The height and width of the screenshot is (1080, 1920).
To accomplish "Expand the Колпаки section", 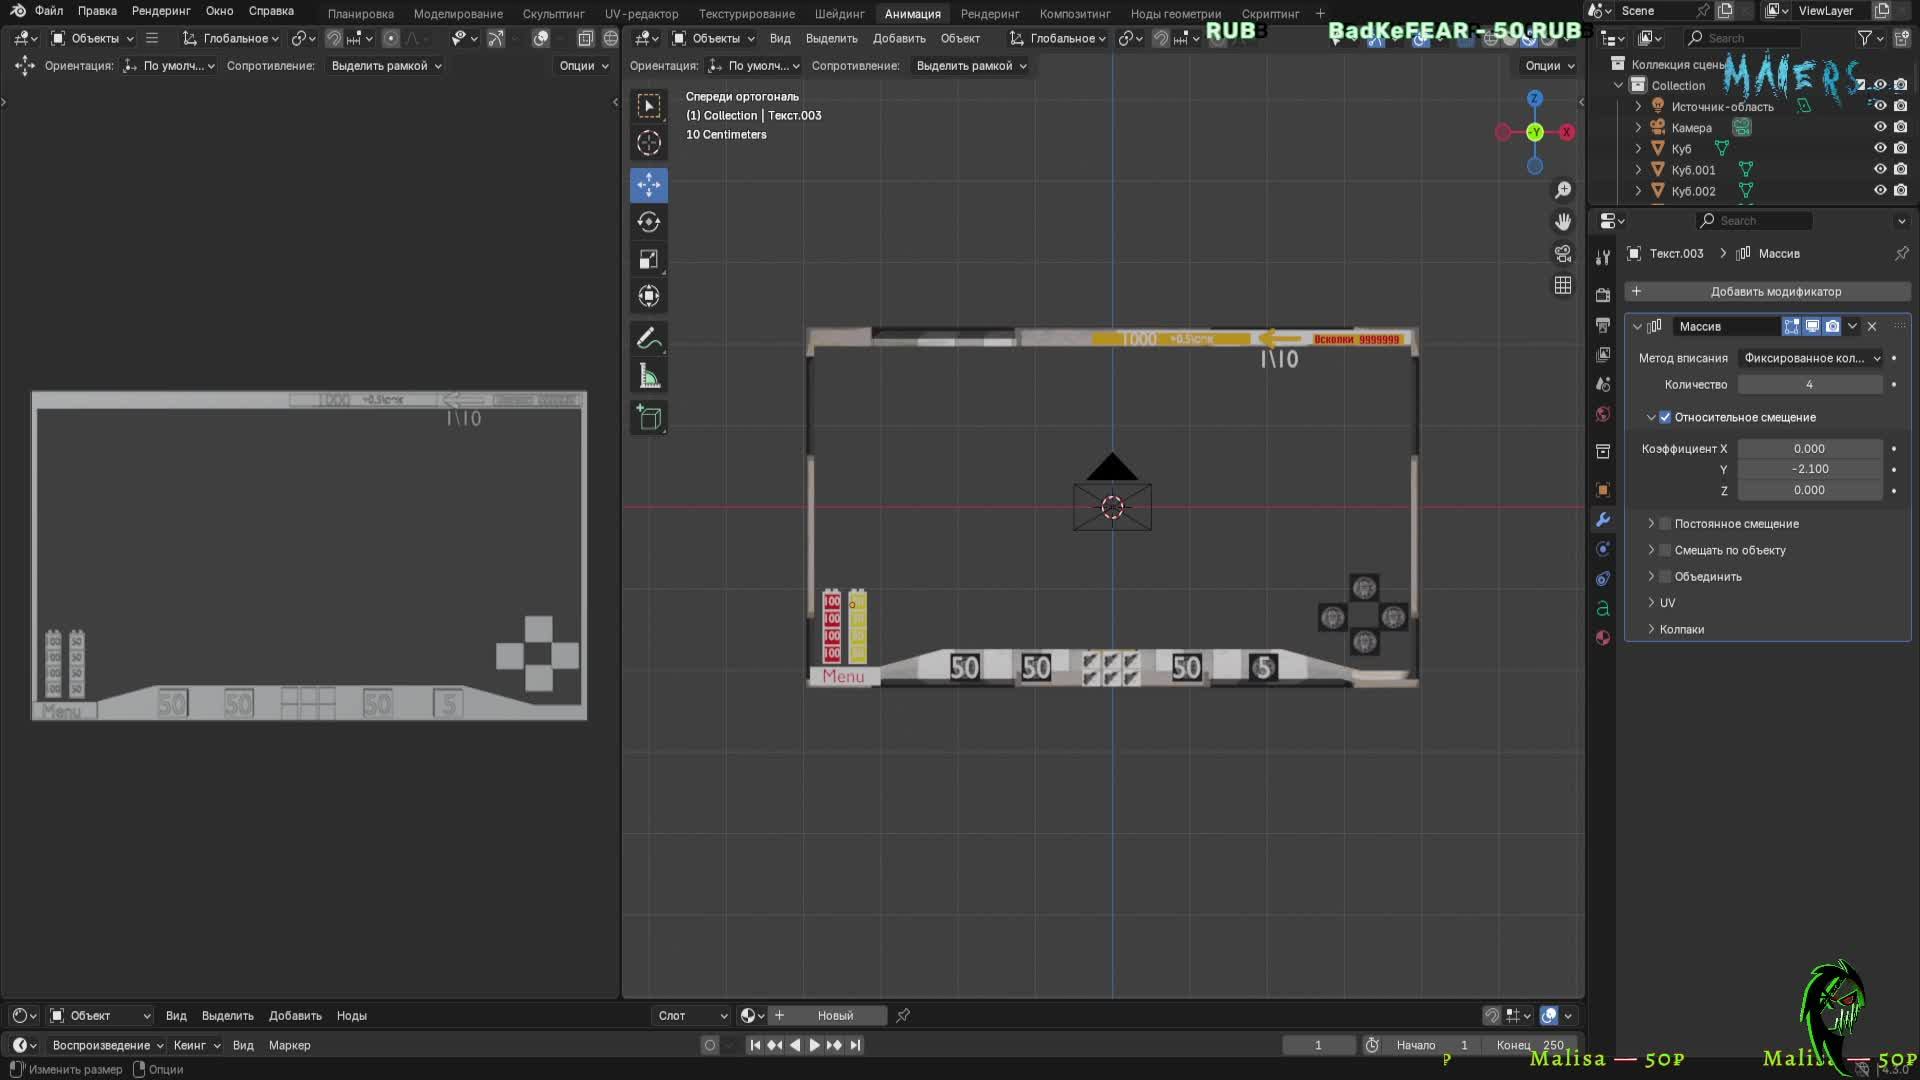I will pos(1651,629).
